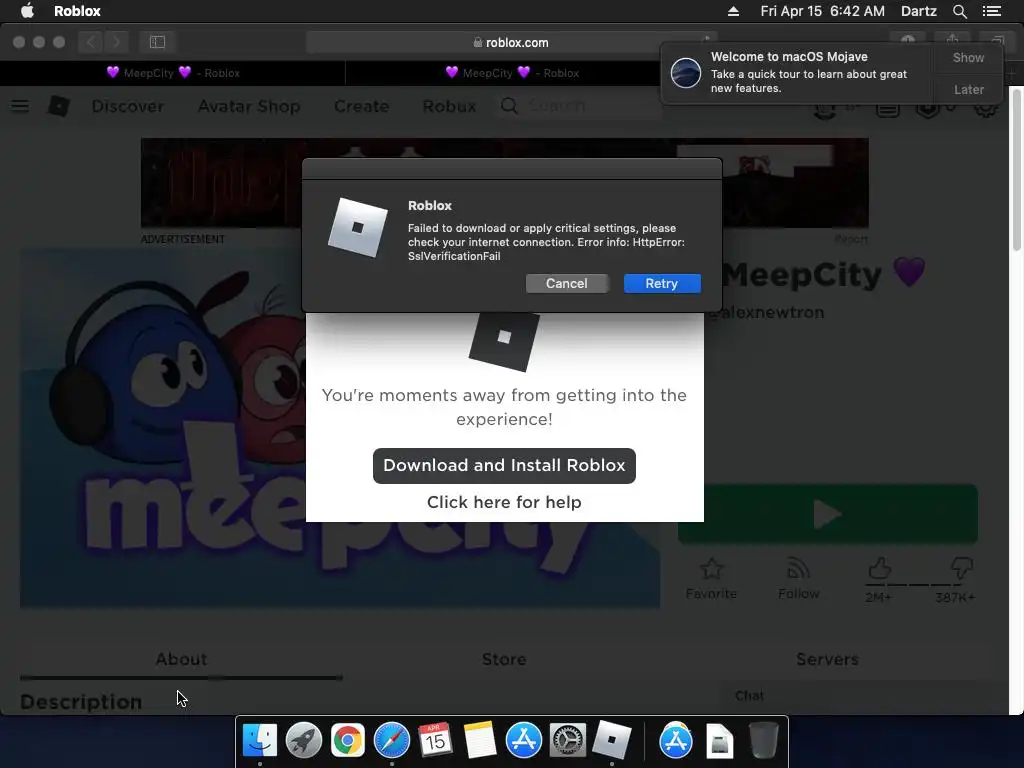The height and width of the screenshot is (768, 1024).
Task: Follow the MeepCity experience
Action: click(x=799, y=579)
